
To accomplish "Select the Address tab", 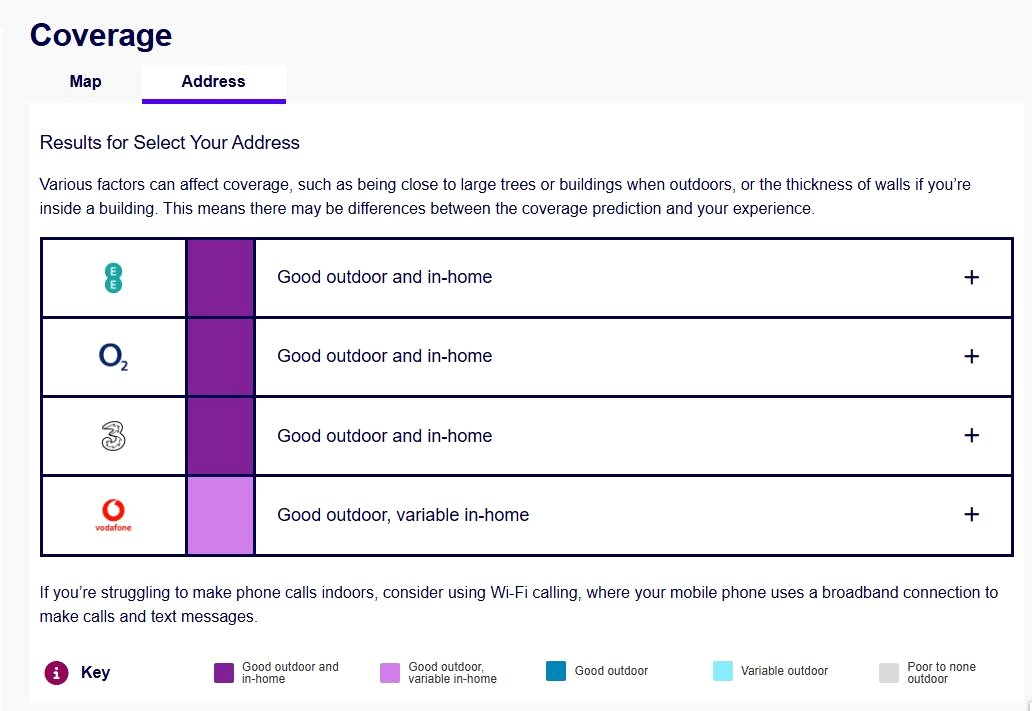I will point(213,82).
